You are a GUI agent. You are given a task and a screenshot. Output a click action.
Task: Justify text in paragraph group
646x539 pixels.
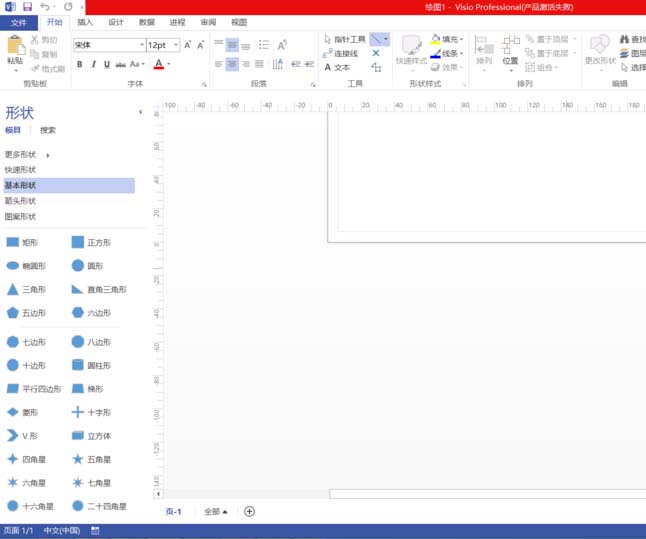259,64
